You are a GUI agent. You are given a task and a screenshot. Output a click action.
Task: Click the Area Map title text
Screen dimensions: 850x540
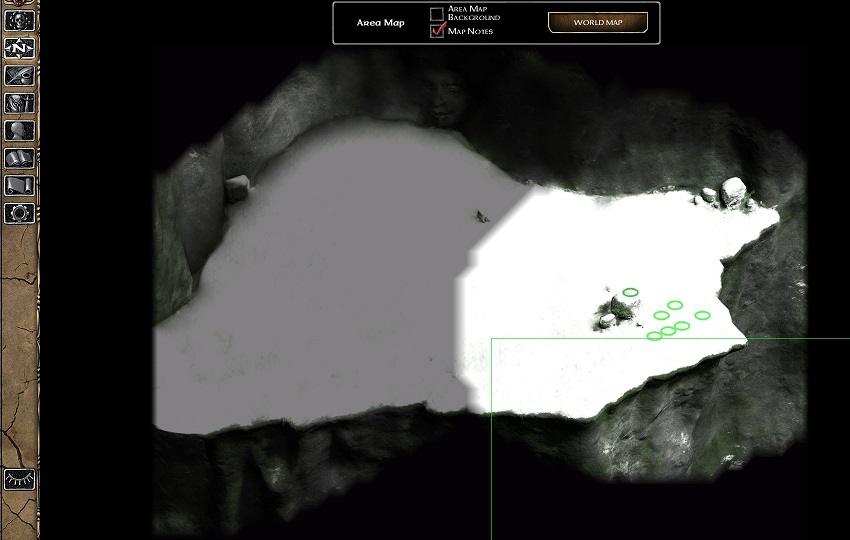381,23
